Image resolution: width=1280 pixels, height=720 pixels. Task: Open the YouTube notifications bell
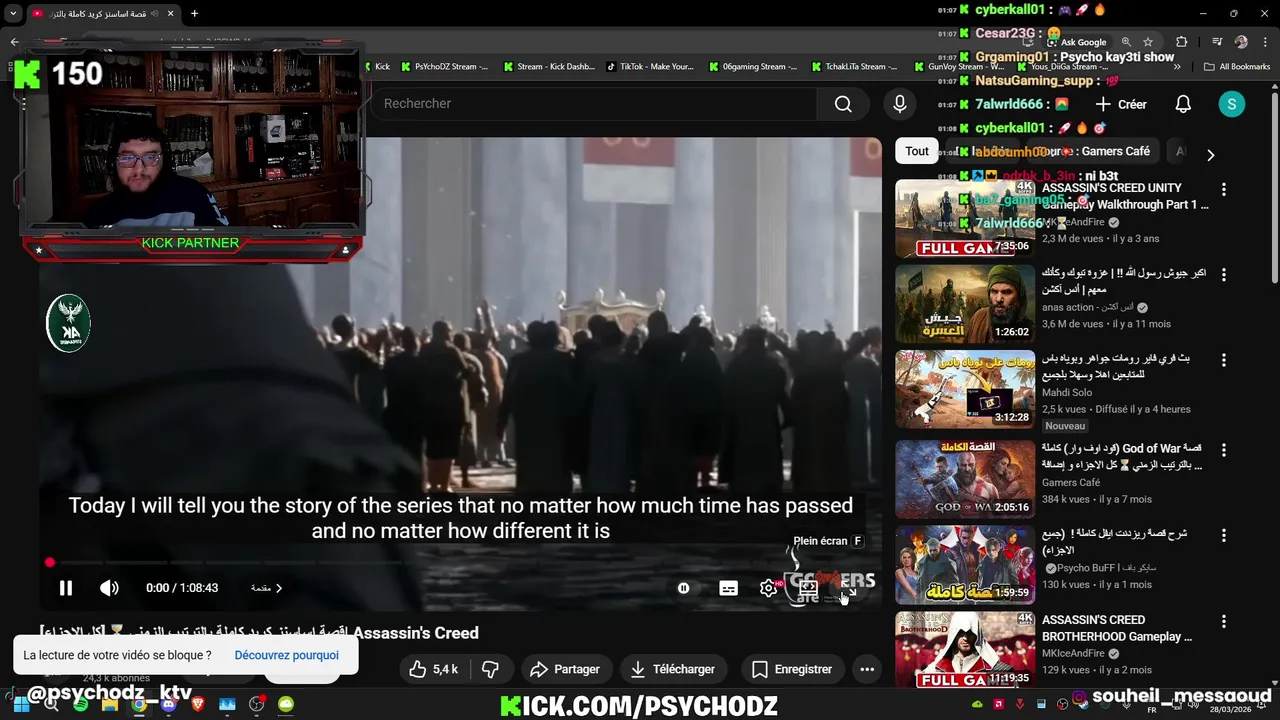click(1183, 104)
